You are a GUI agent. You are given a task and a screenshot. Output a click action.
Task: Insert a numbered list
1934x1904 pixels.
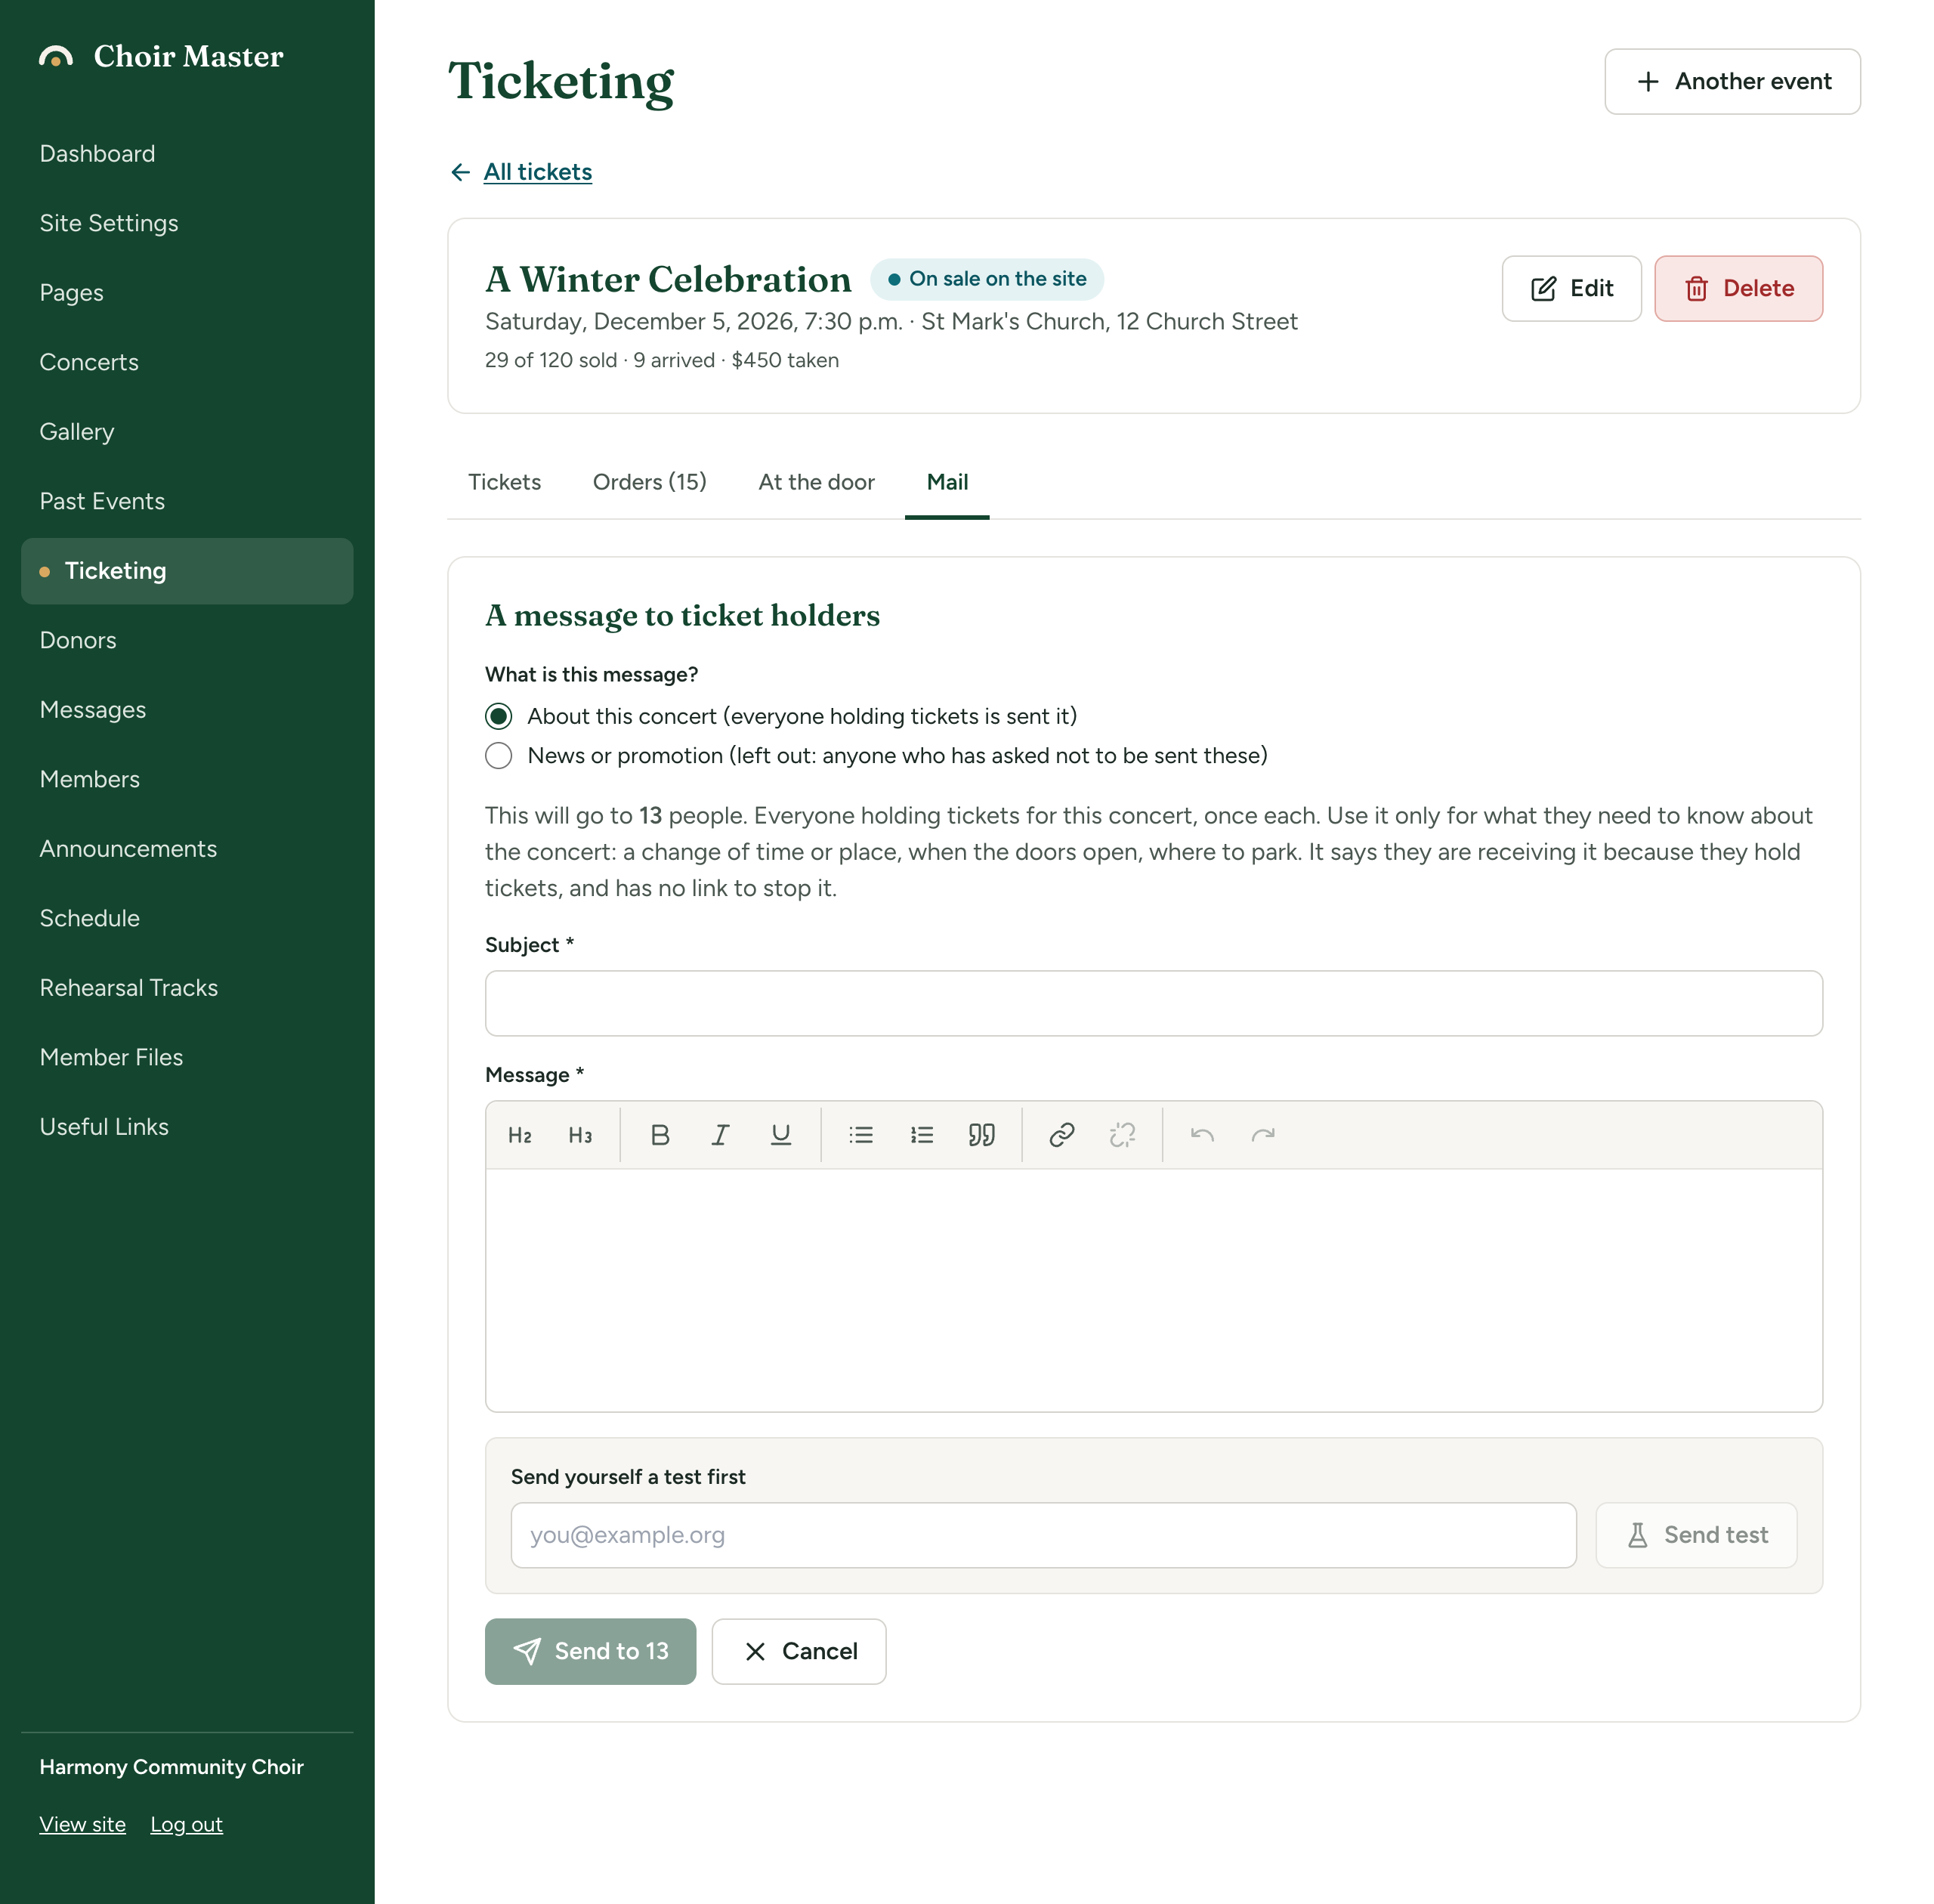922,1135
